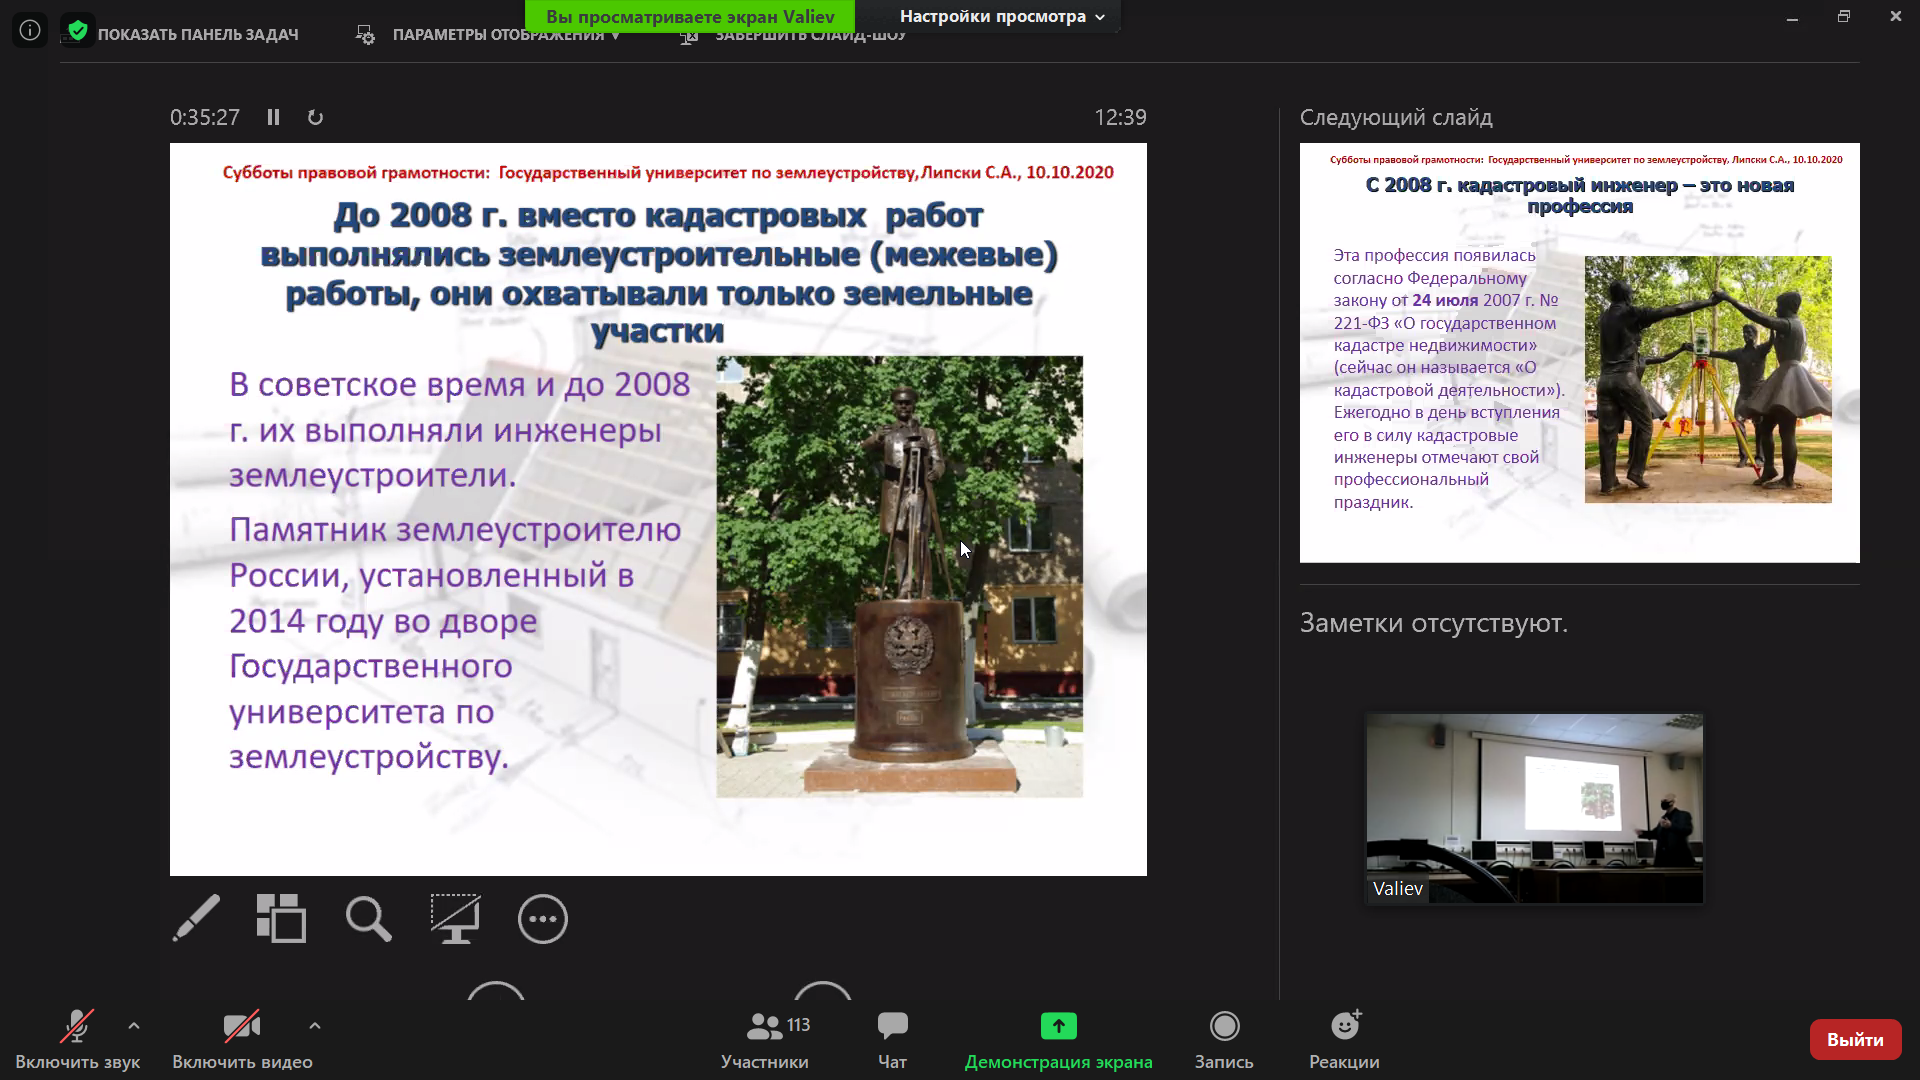Open the Чат chat panel

tap(892, 1040)
